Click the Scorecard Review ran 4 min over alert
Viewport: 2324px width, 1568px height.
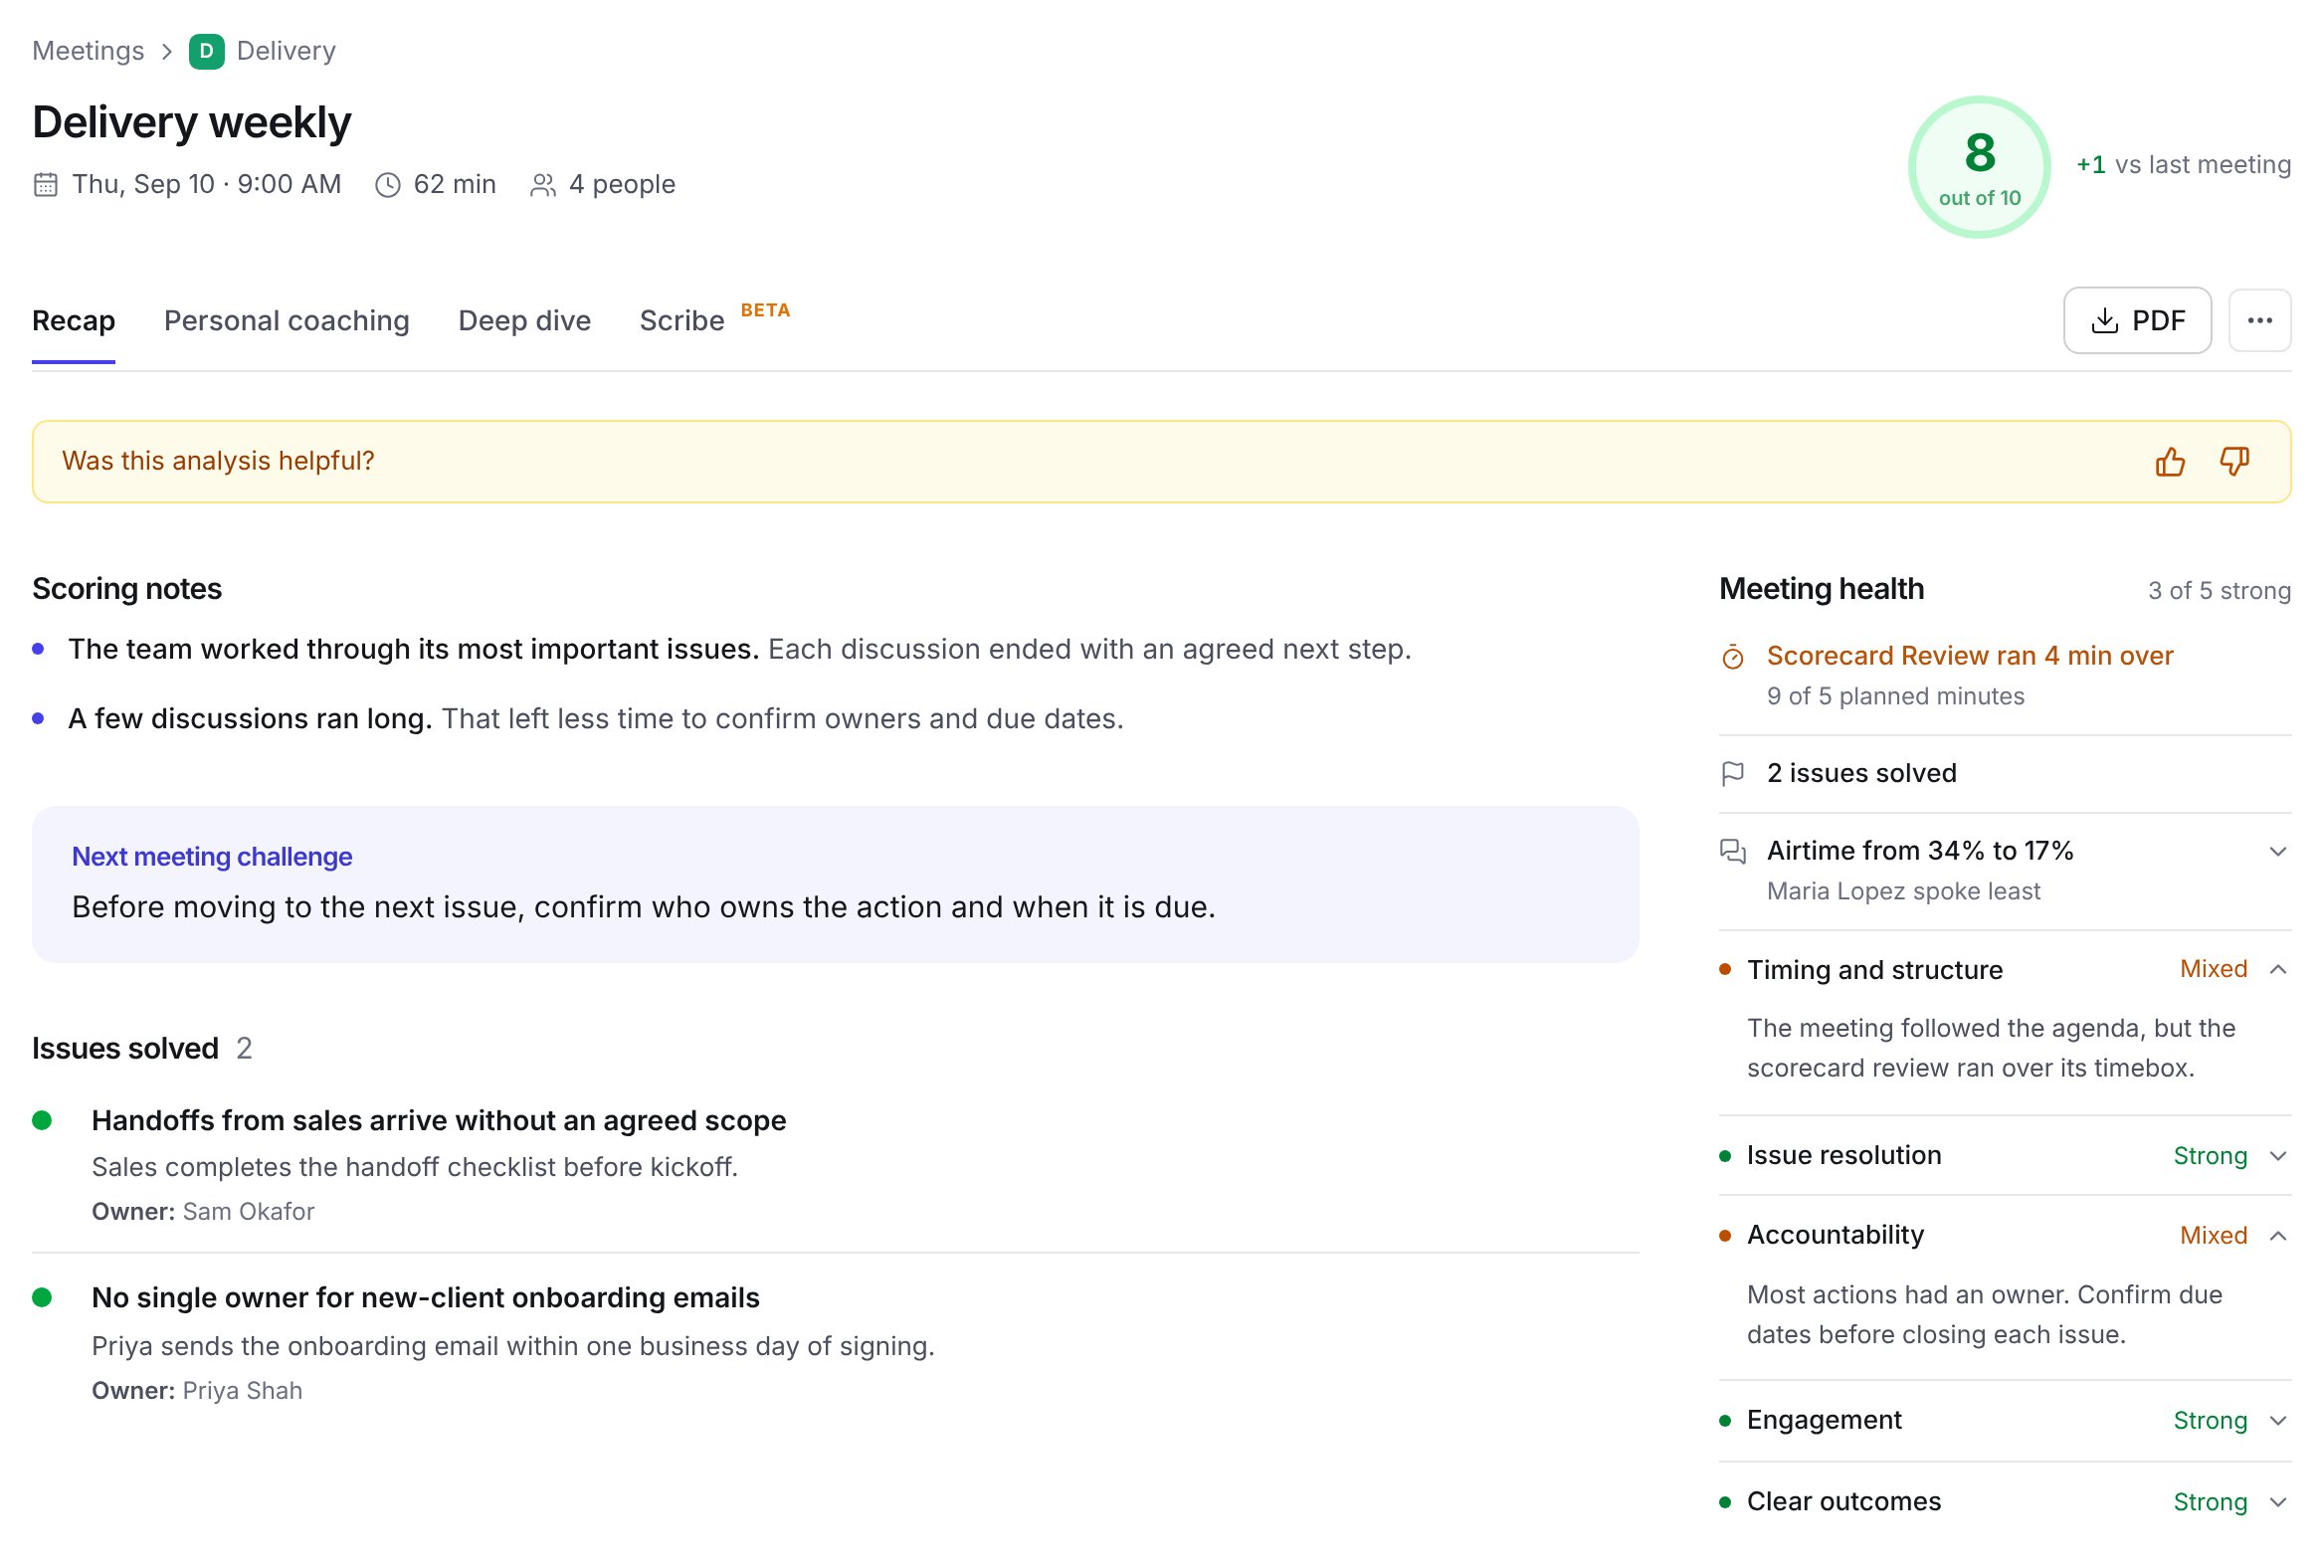tap(1969, 656)
